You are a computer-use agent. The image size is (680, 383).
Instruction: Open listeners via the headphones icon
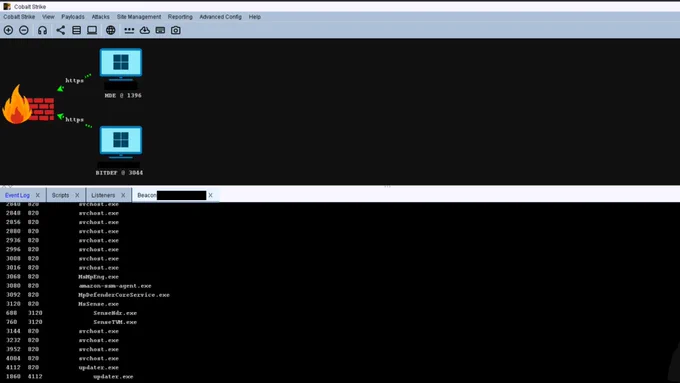point(42,30)
